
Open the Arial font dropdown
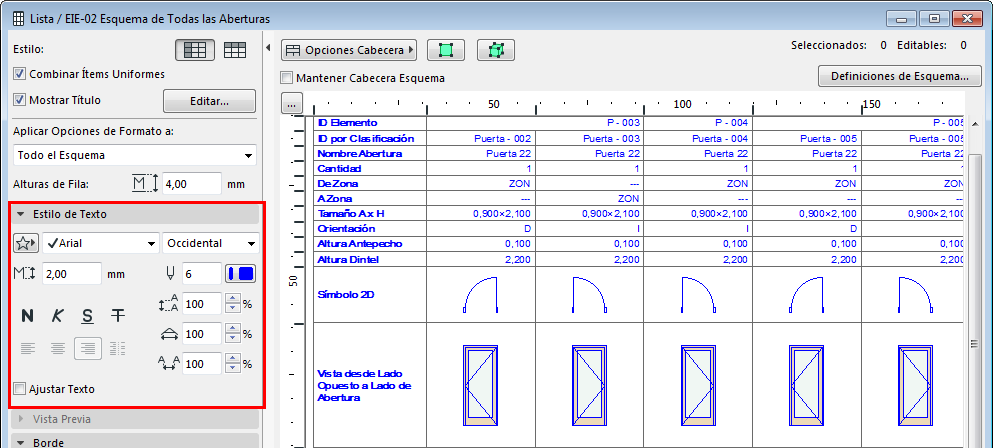click(100, 243)
